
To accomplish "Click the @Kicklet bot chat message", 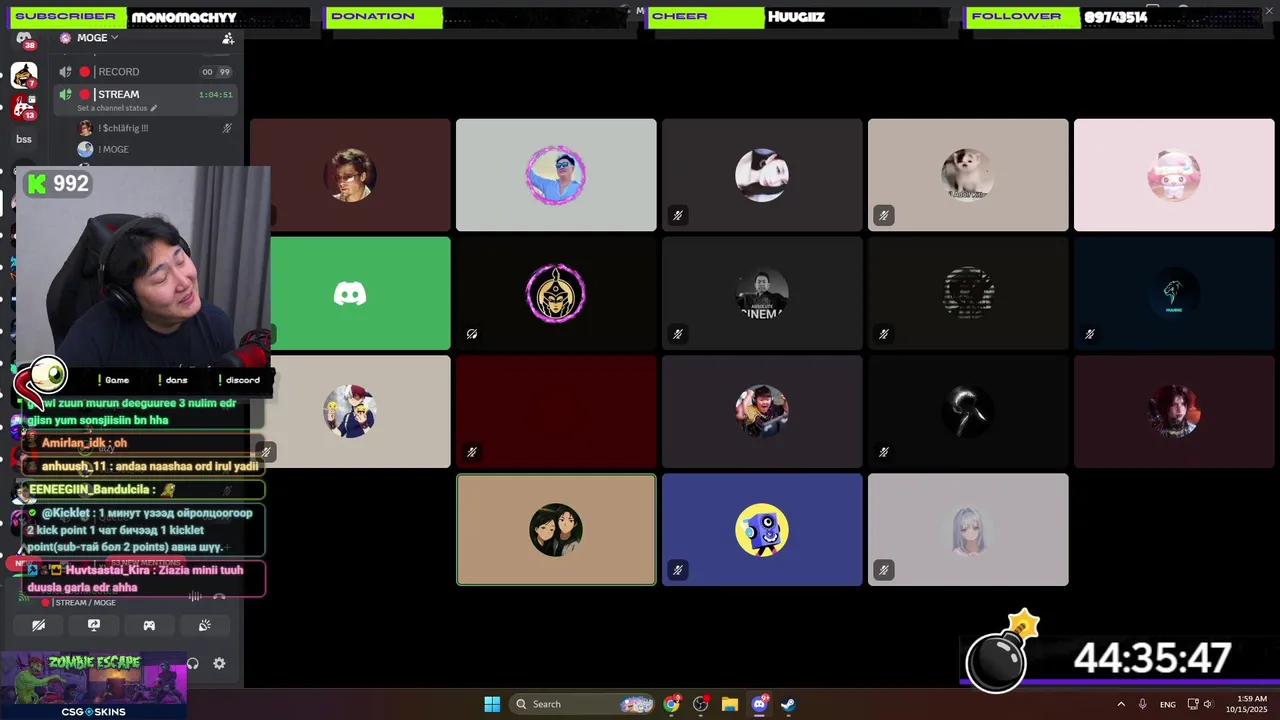I will [144, 530].
